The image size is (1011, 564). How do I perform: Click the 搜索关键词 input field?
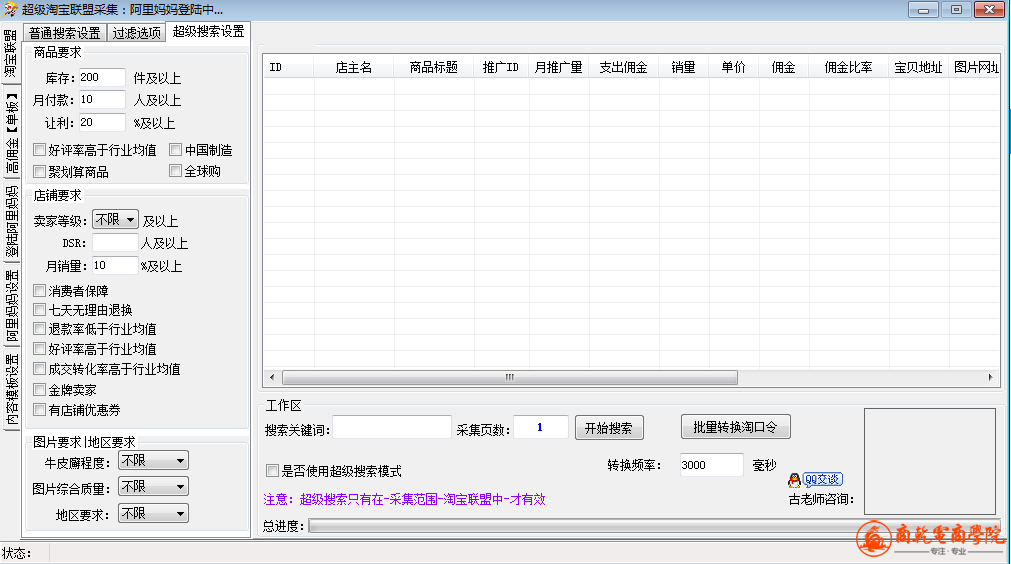[392, 428]
